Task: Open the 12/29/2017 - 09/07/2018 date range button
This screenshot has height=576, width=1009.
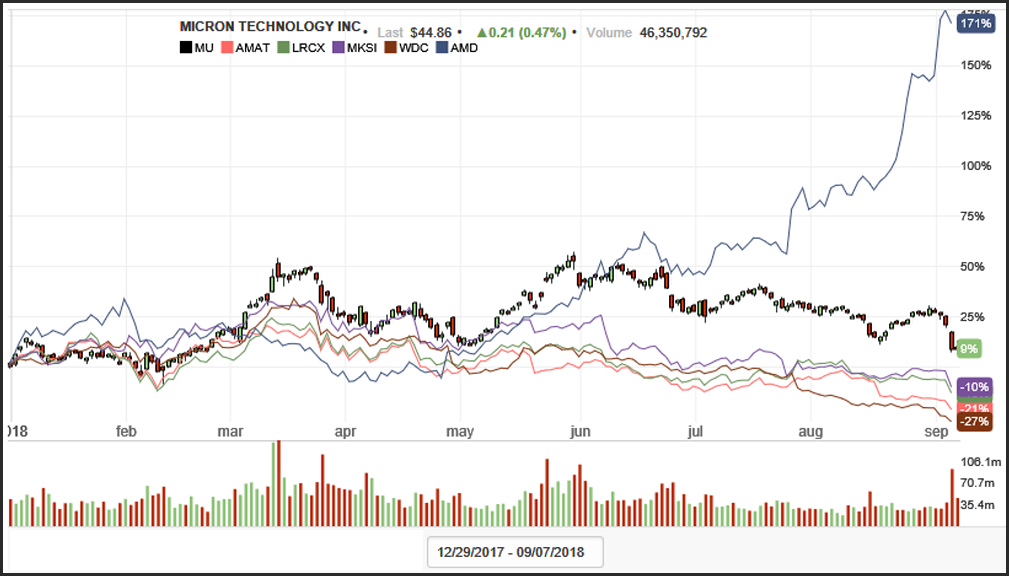Action: [515, 552]
